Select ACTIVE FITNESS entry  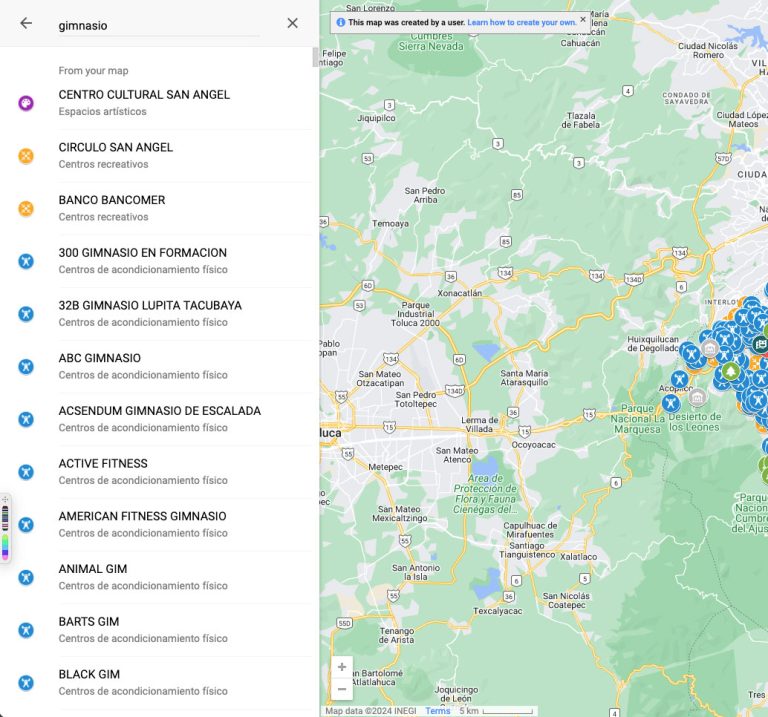pos(157,472)
